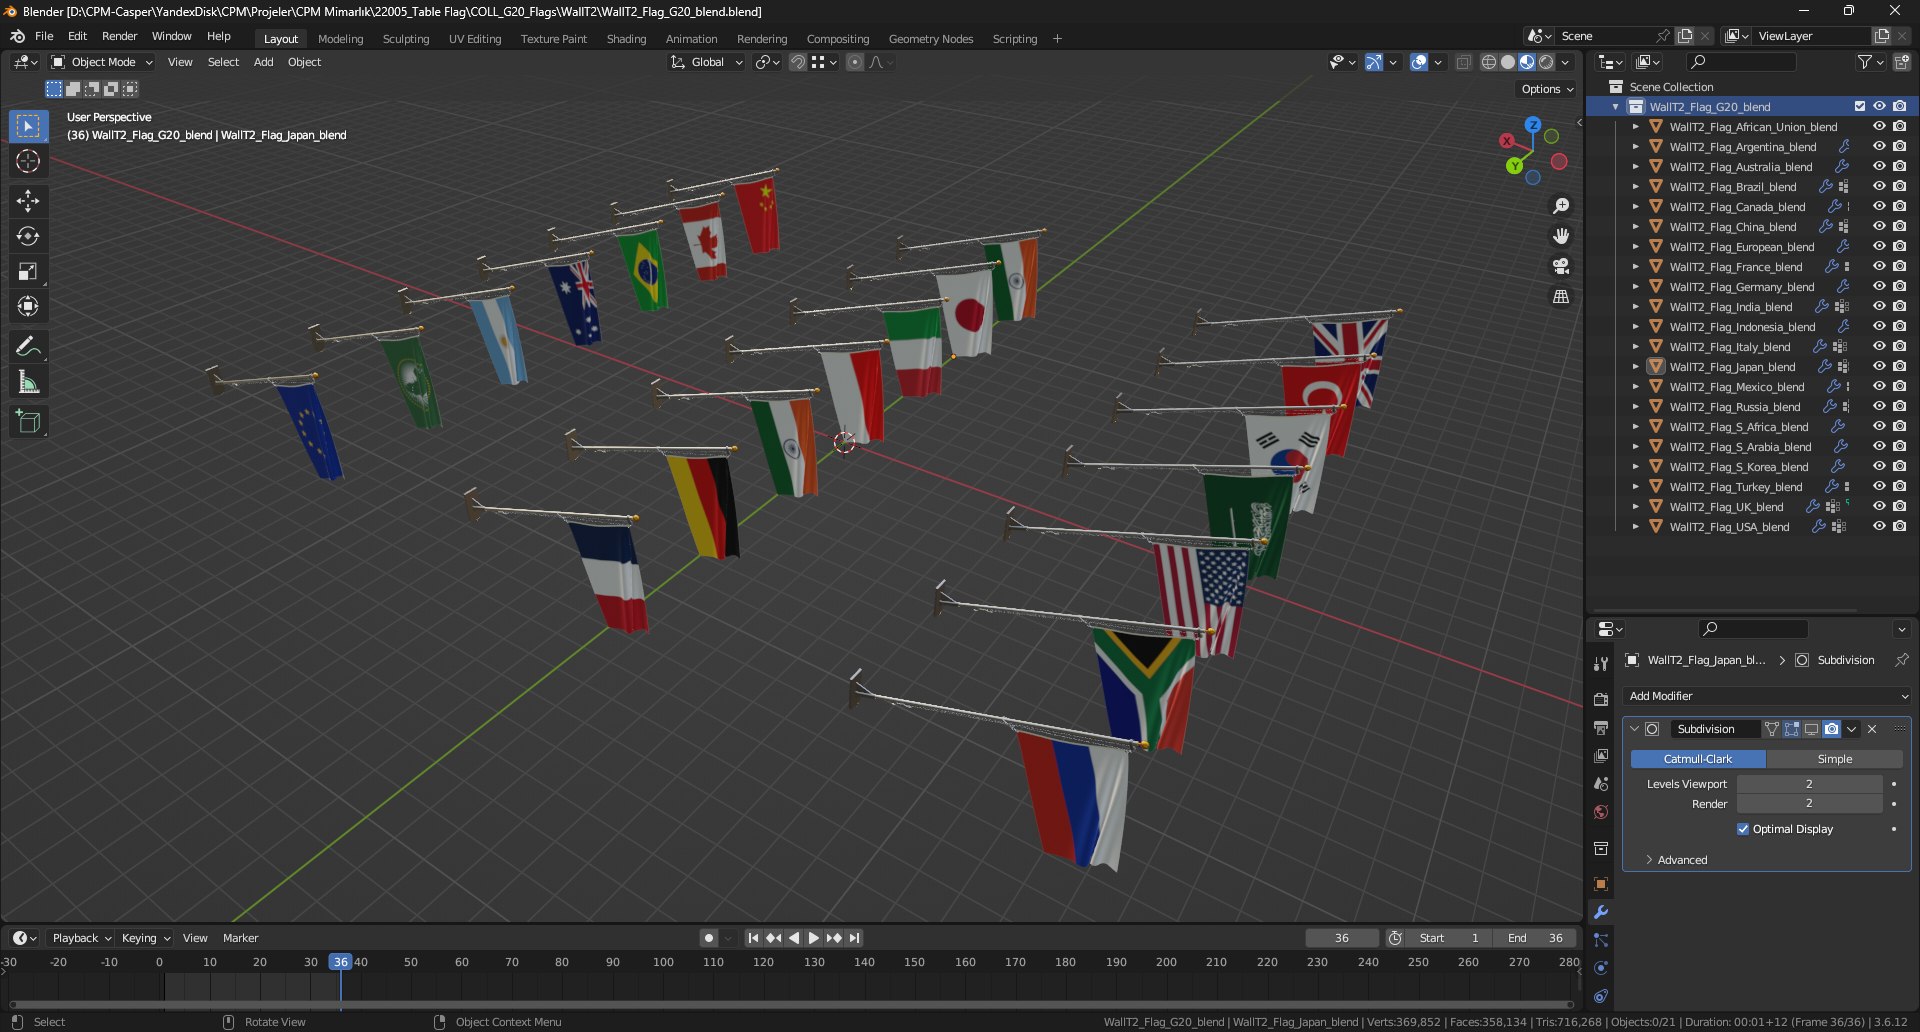Switch to the Shading workspace tab
The image size is (1920, 1032).
pyautogui.click(x=626, y=39)
